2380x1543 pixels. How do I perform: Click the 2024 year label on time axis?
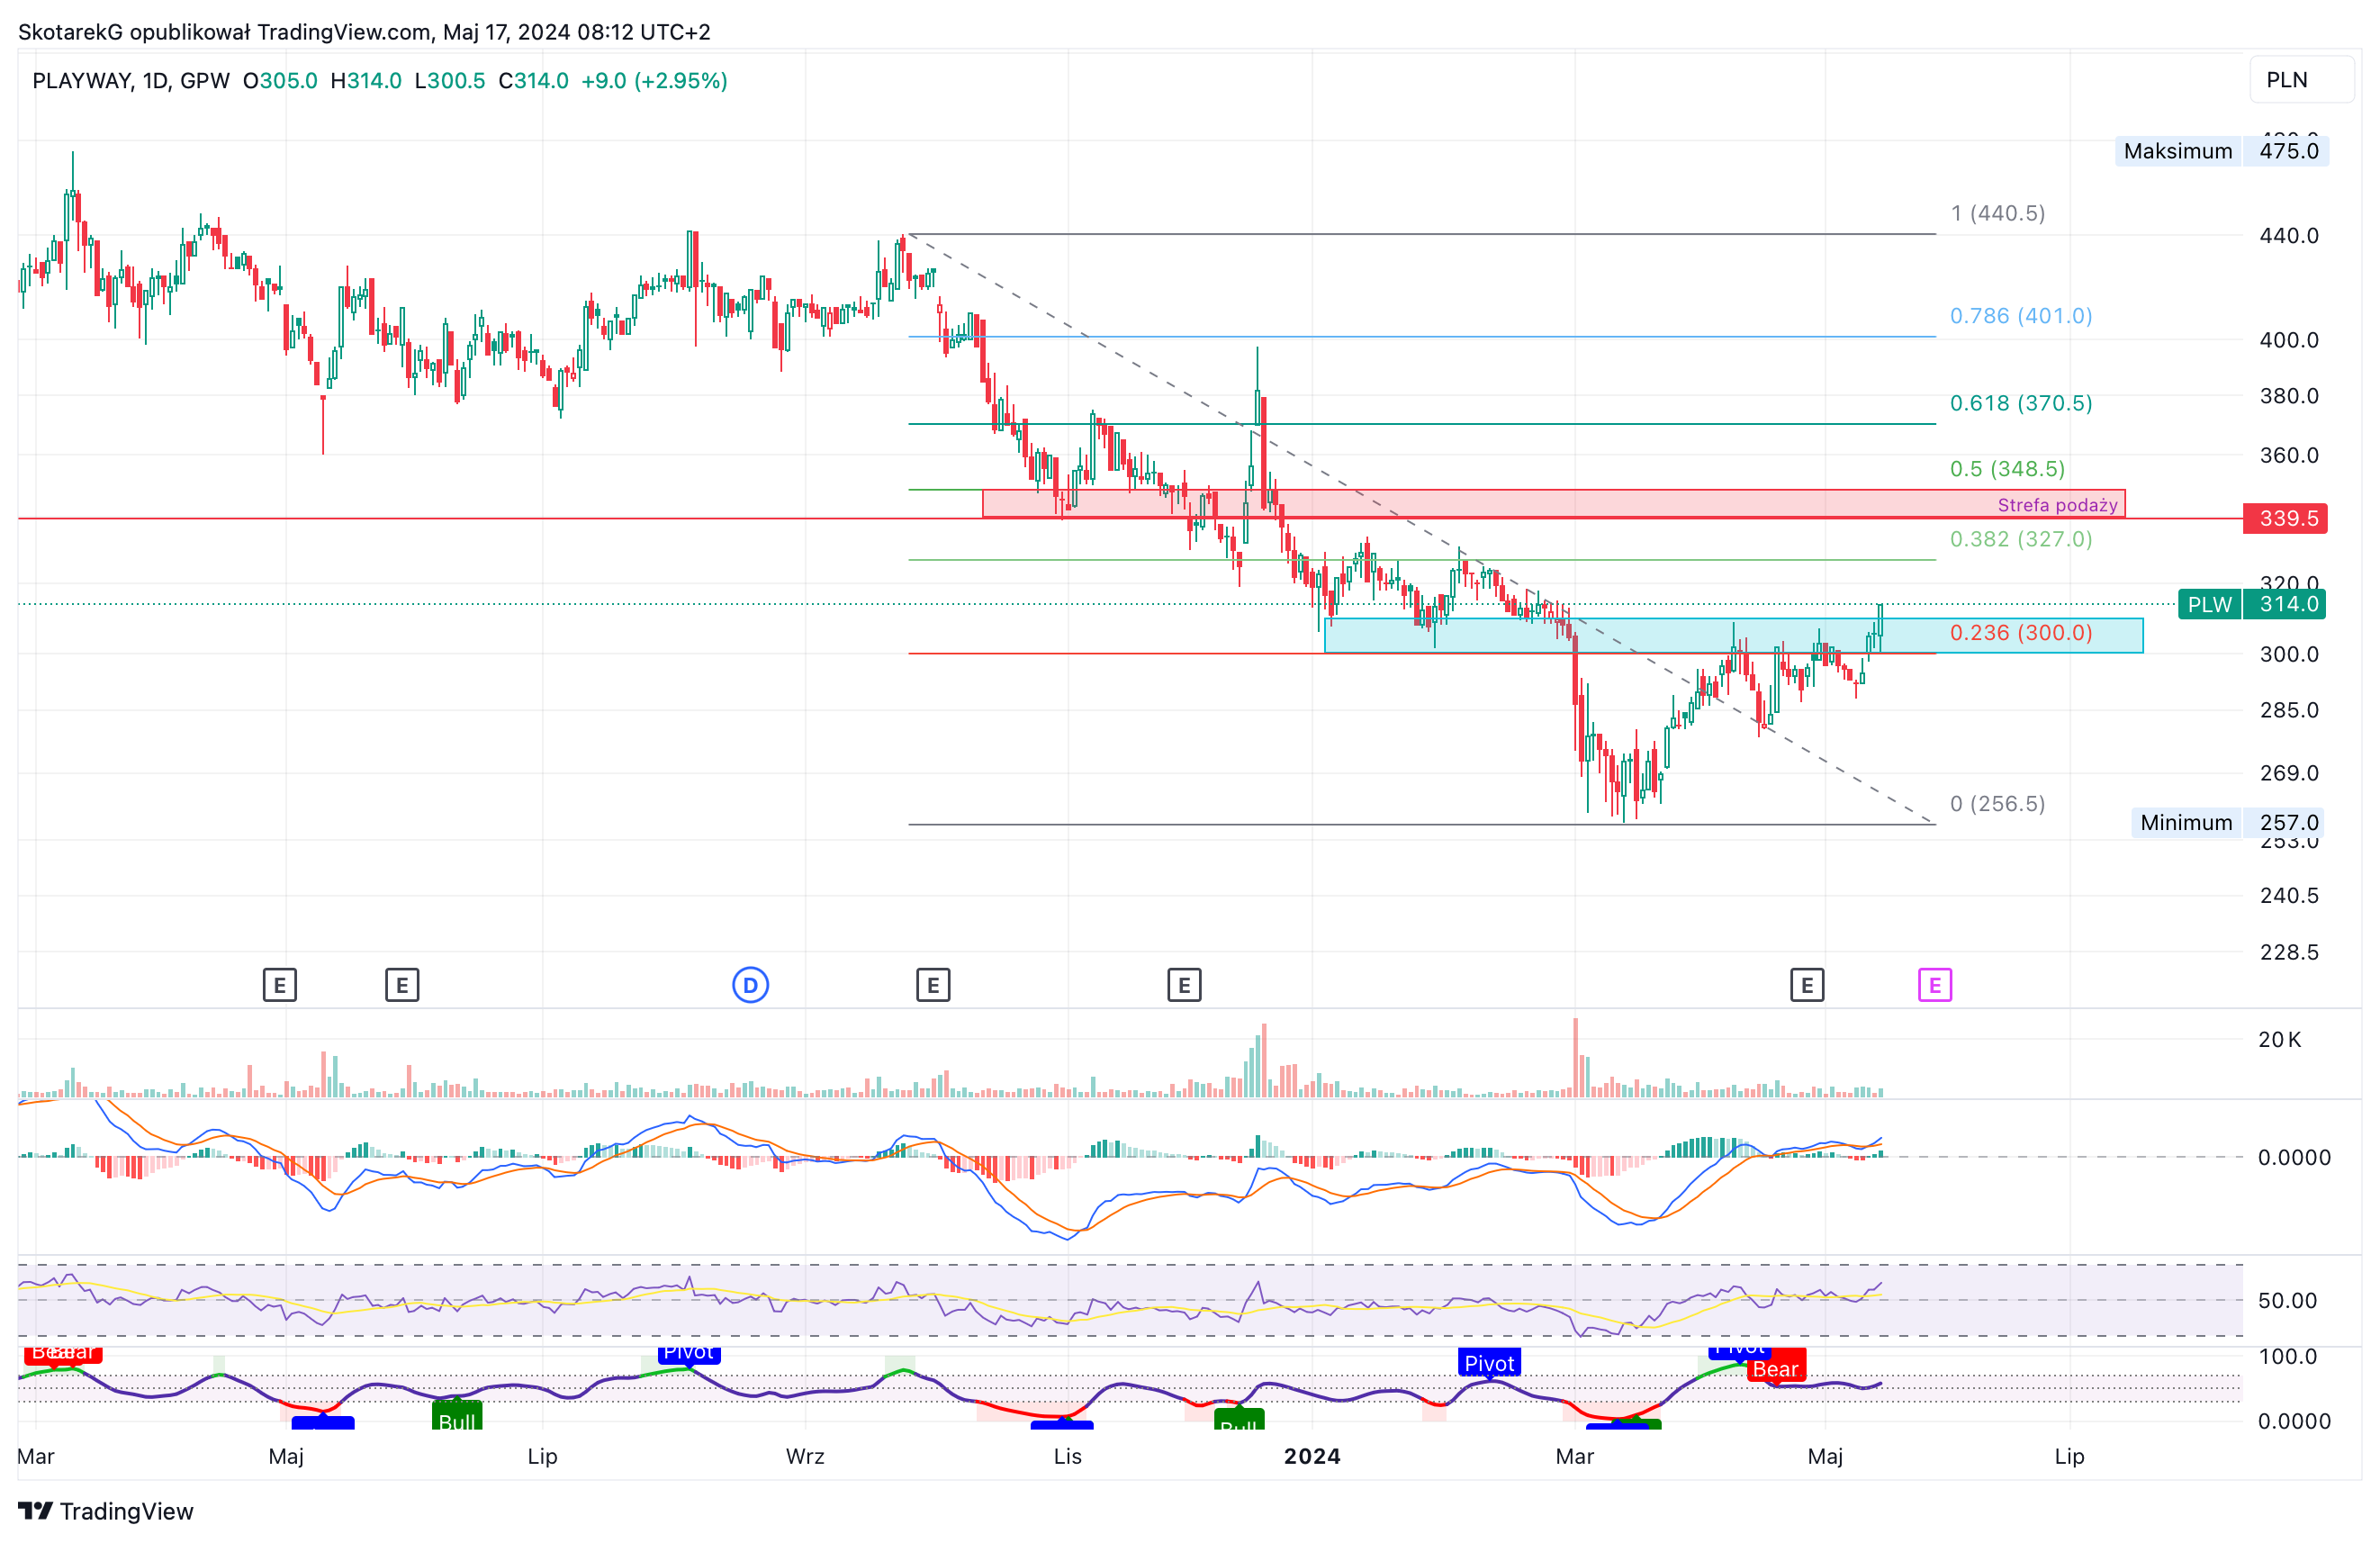coord(1312,1456)
